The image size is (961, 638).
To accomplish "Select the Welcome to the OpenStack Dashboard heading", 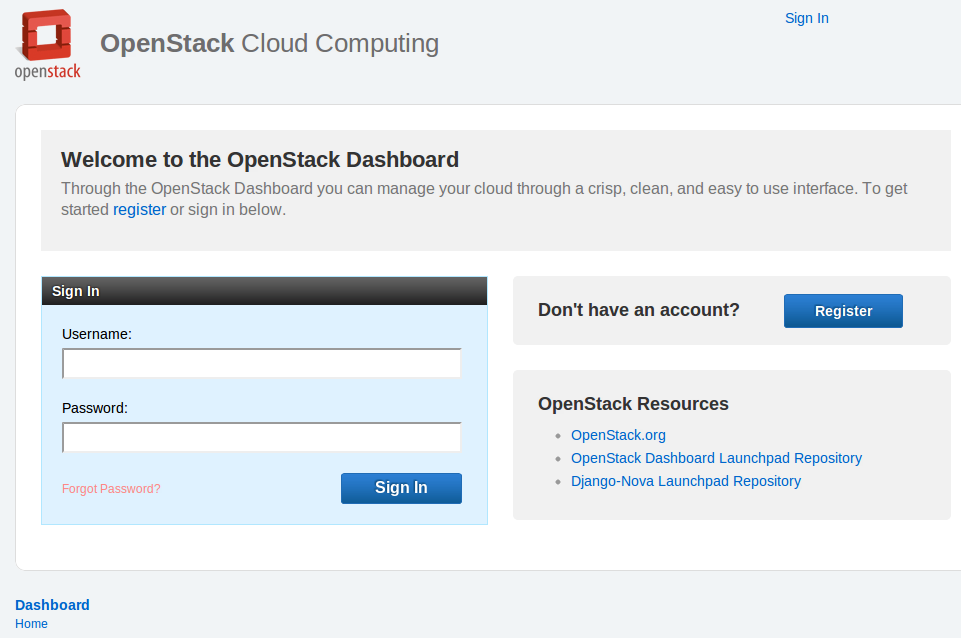I will pyautogui.click(x=260, y=159).
